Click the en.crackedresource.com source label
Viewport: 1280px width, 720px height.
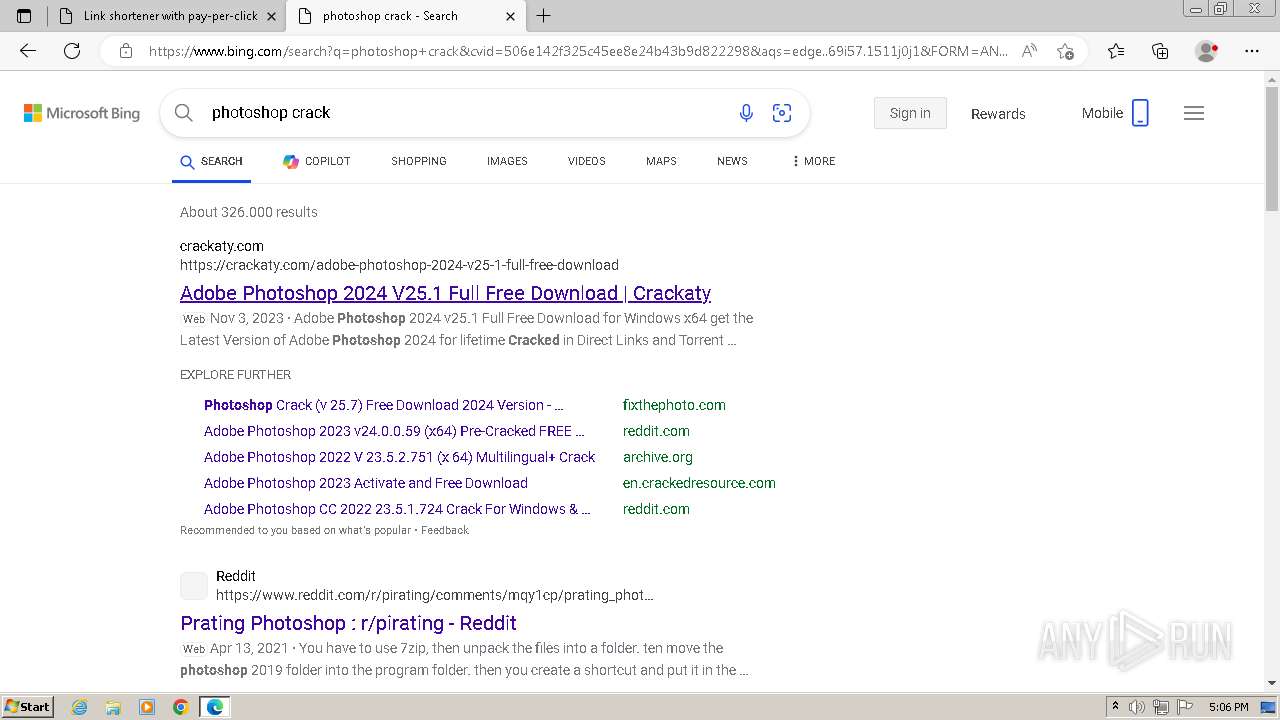point(699,483)
